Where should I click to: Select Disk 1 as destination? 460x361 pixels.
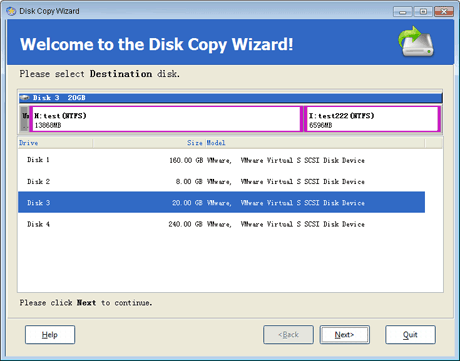(221, 160)
